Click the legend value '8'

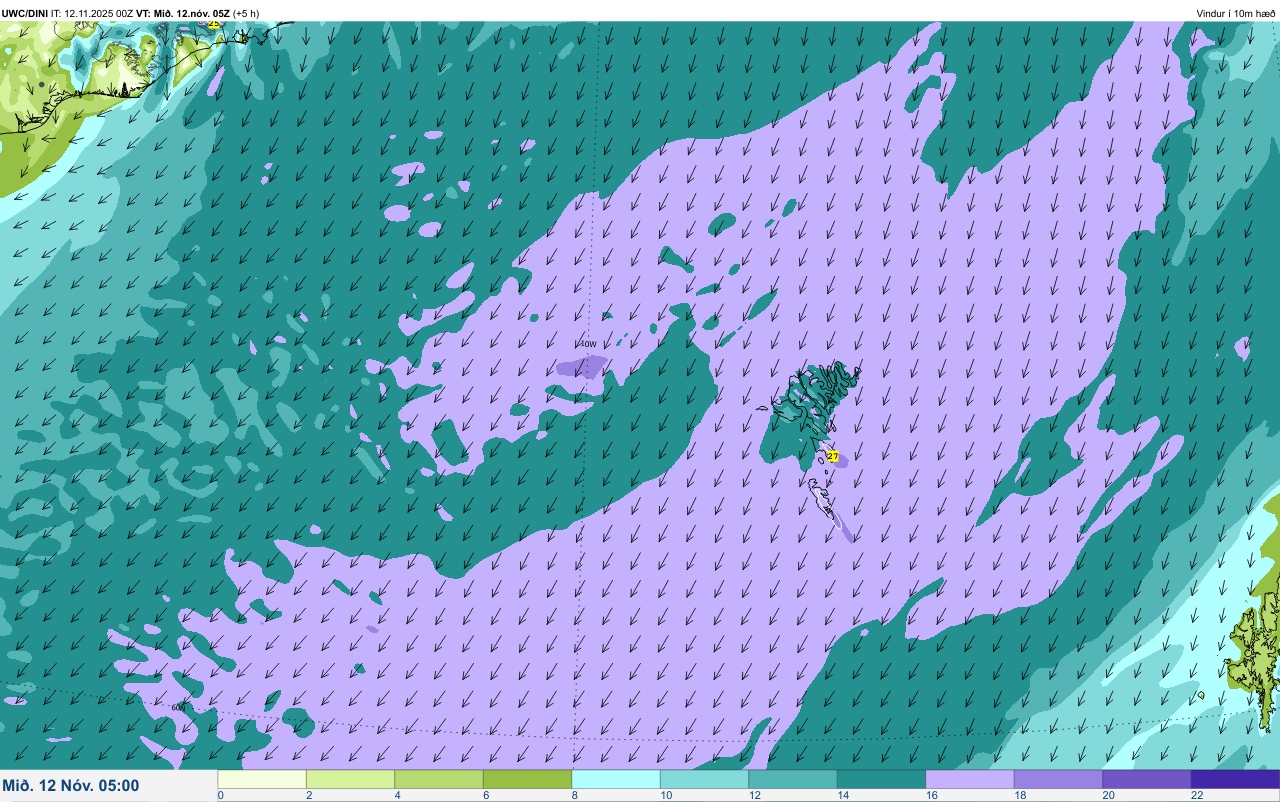pos(573,795)
